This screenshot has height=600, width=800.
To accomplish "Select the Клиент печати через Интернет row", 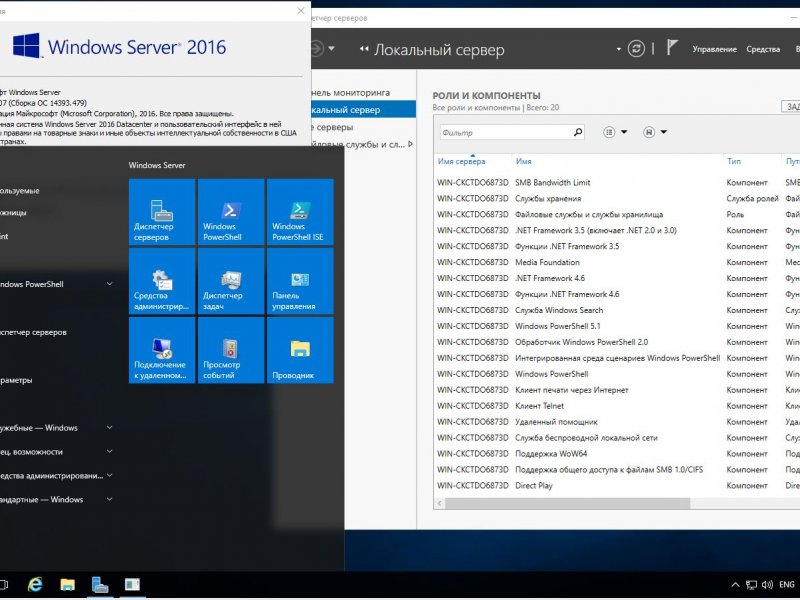I will coord(617,390).
